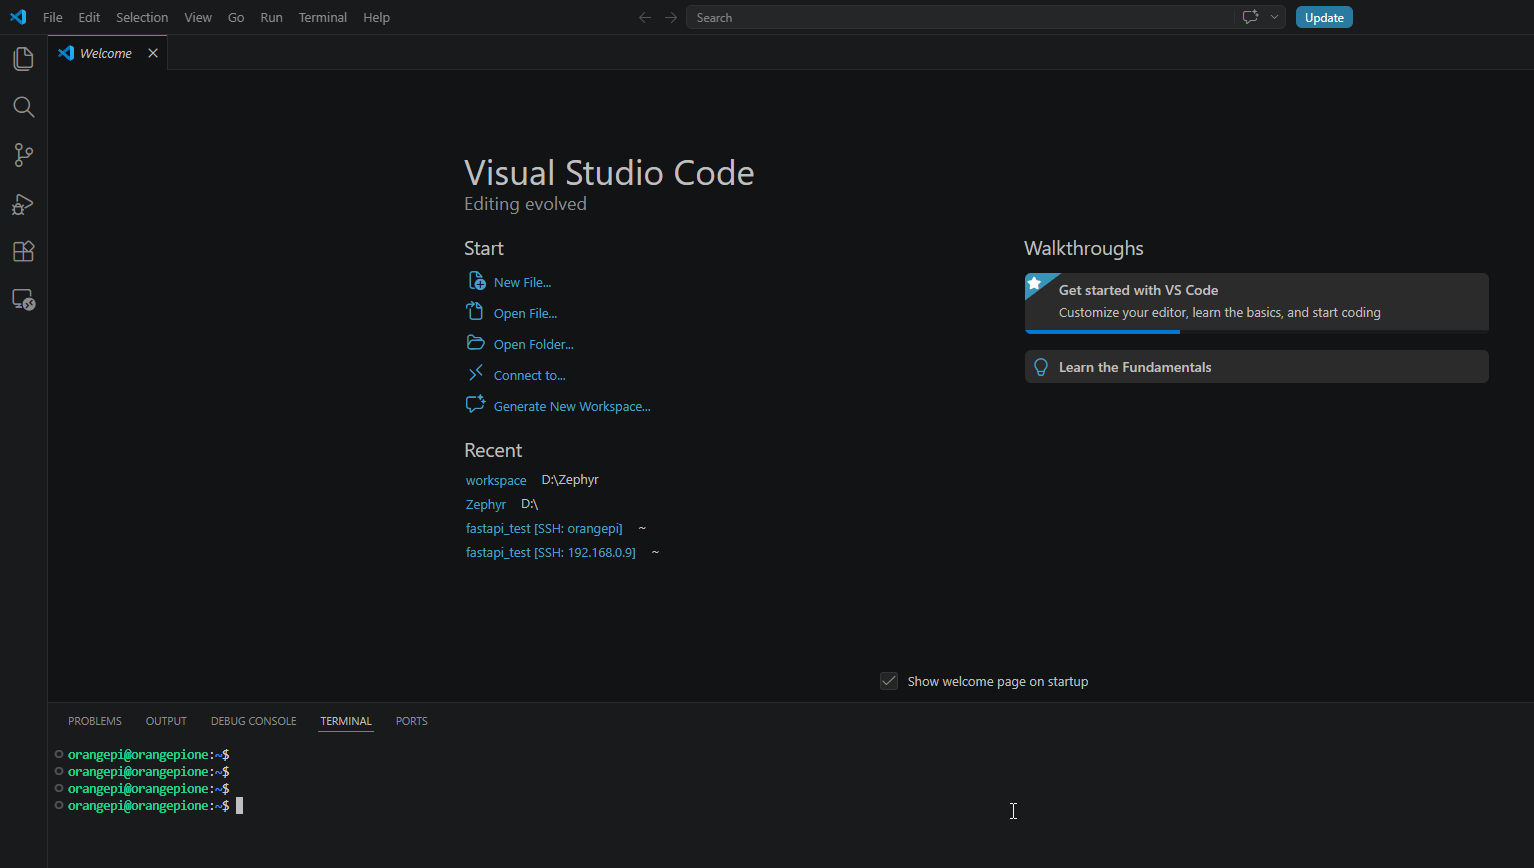This screenshot has height=868, width=1534.
Task: Click the first terminal command decoration circle
Action: (x=59, y=754)
